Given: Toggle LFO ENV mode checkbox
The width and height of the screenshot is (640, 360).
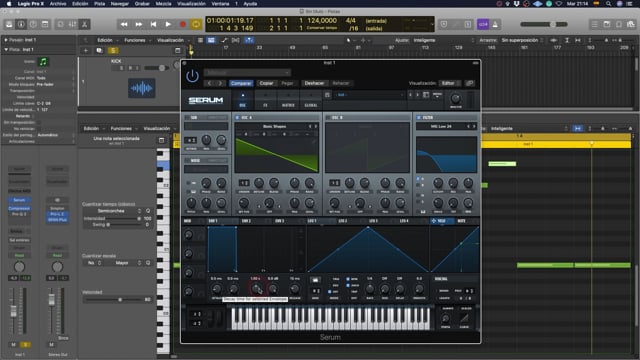Looking at the screenshot, I should [x=330, y=291].
